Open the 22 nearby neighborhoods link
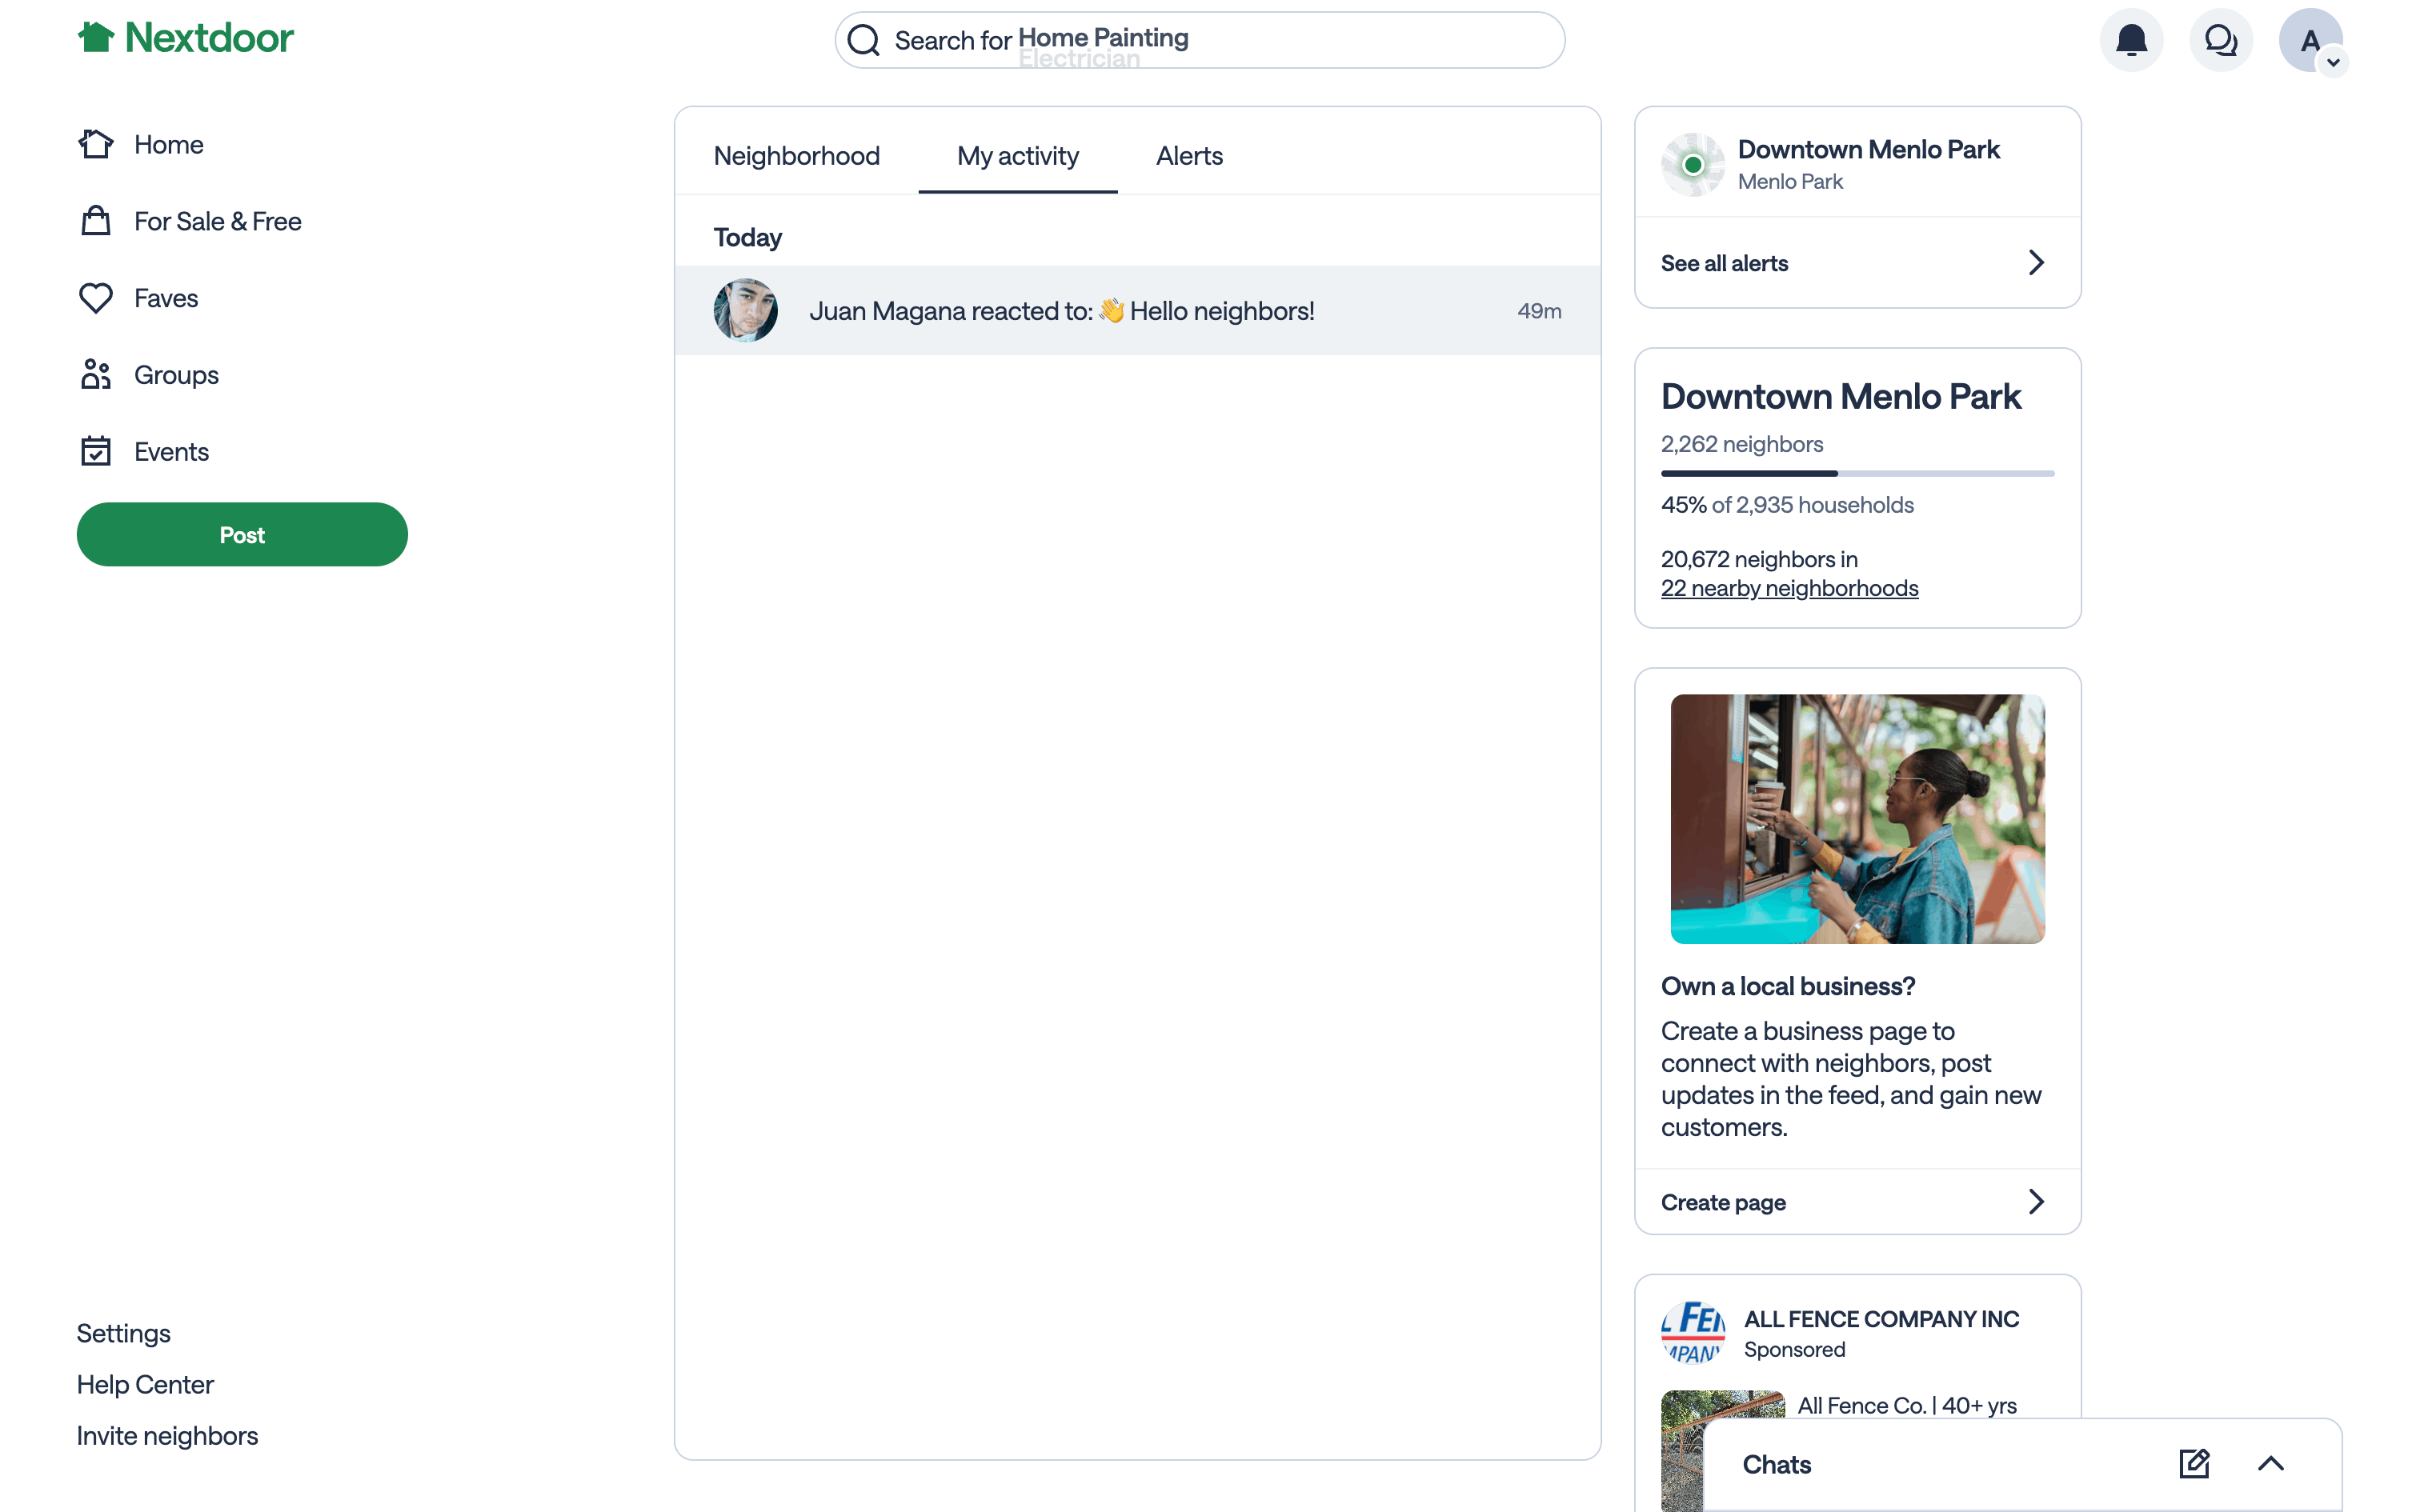Viewport: 2420px width, 1512px height. [x=1789, y=588]
